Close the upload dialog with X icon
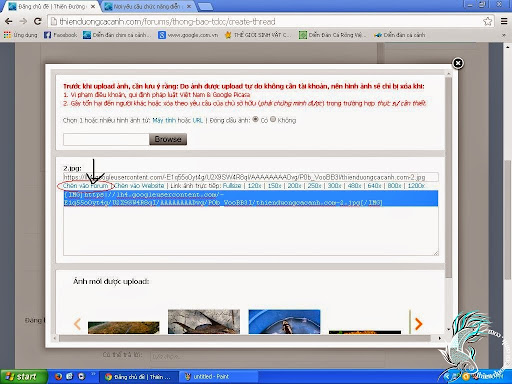The width and height of the screenshot is (512, 384). click(458, 63)
